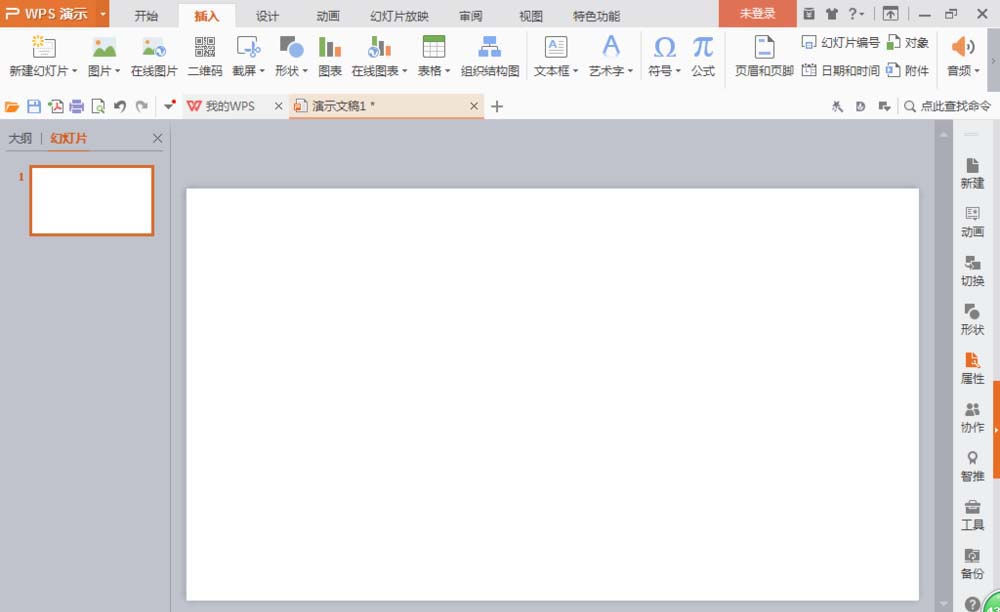
Task: Click the Symbol (符号) omega icon
Action: [665, 47]
